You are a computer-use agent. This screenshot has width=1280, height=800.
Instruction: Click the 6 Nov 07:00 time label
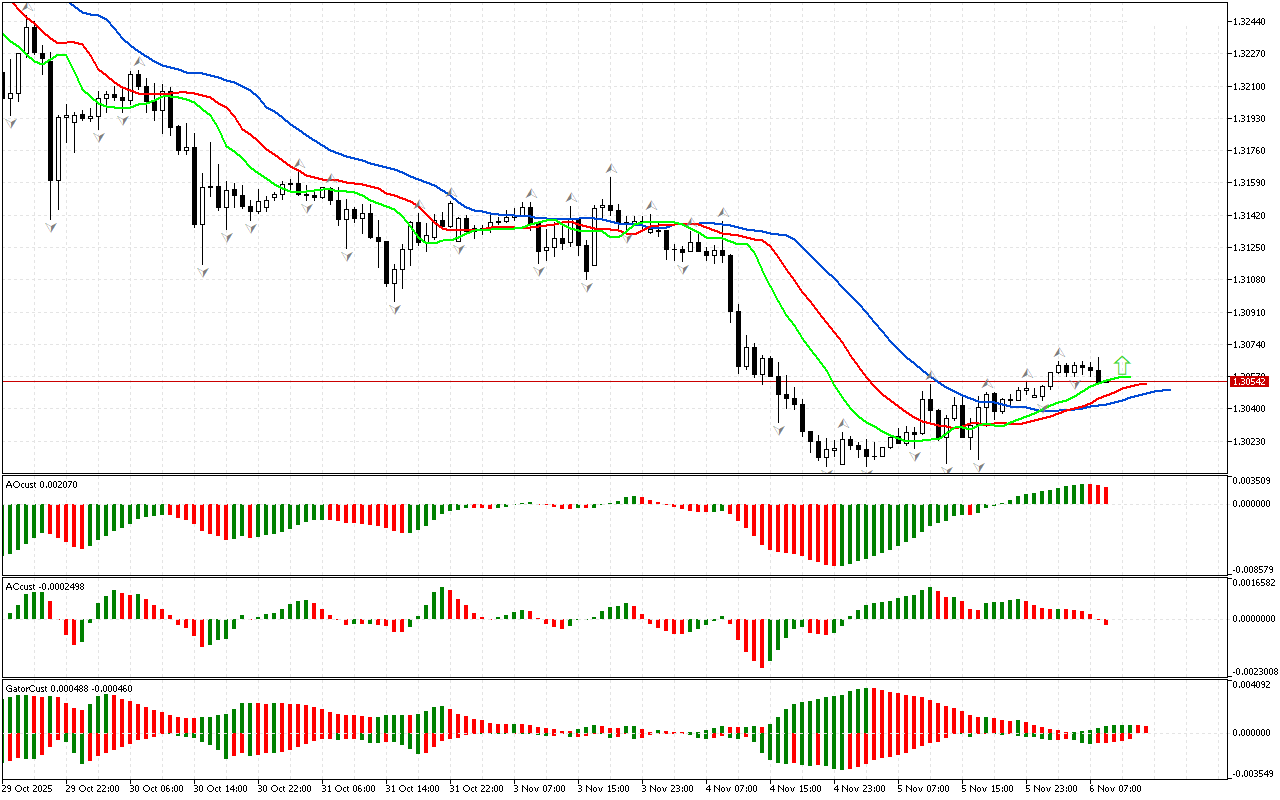(x=1116, y=788)
